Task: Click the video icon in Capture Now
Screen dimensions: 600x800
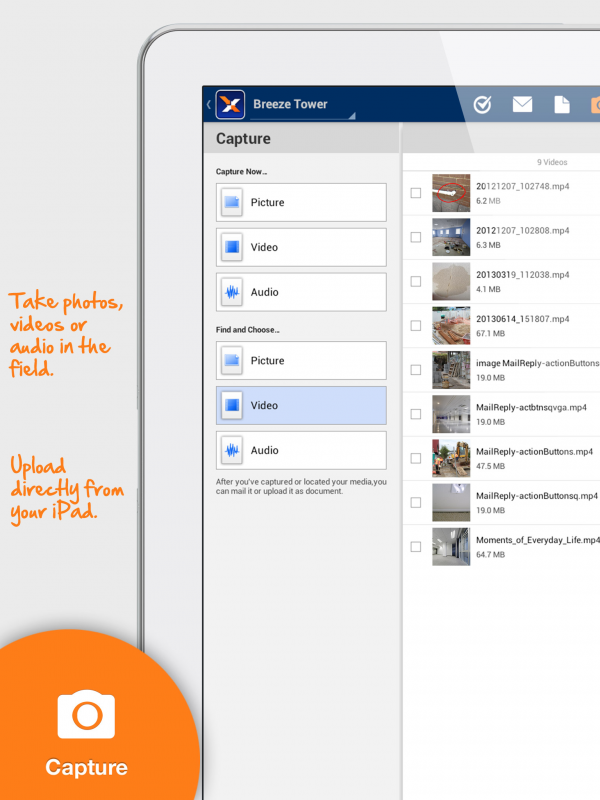Action: point(232,247)
